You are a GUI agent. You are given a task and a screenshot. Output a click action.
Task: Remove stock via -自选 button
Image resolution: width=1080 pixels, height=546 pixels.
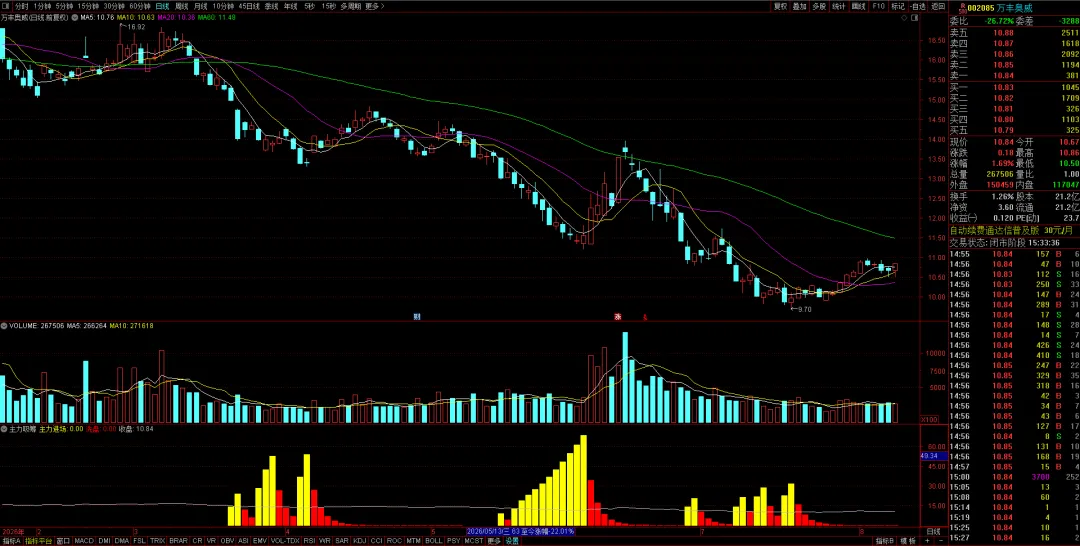click(x=918, y=6)
